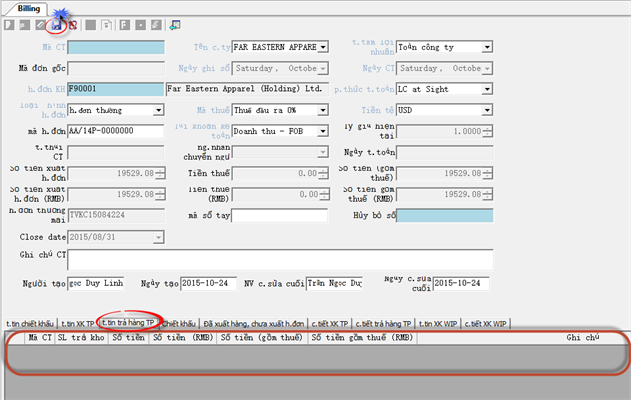Click the exit icon at toolbar end
The height and width of the screenshot is (400, 631).
175,25
